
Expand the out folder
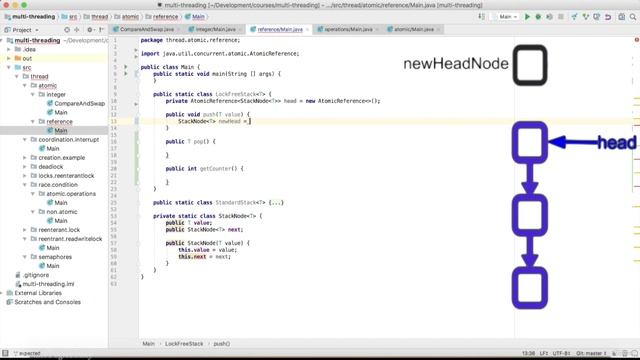tap(9, 58)
